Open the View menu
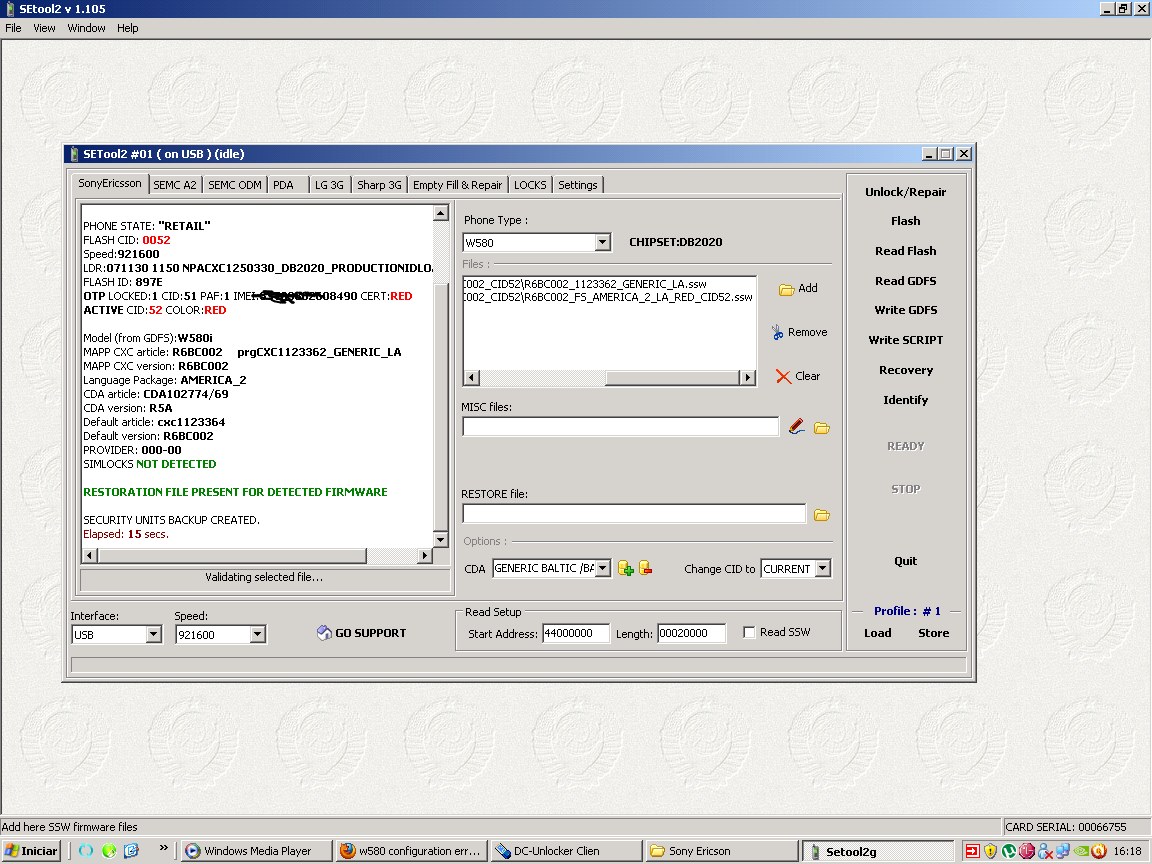Screen dimensions: 1152x864 coord(44,28)
